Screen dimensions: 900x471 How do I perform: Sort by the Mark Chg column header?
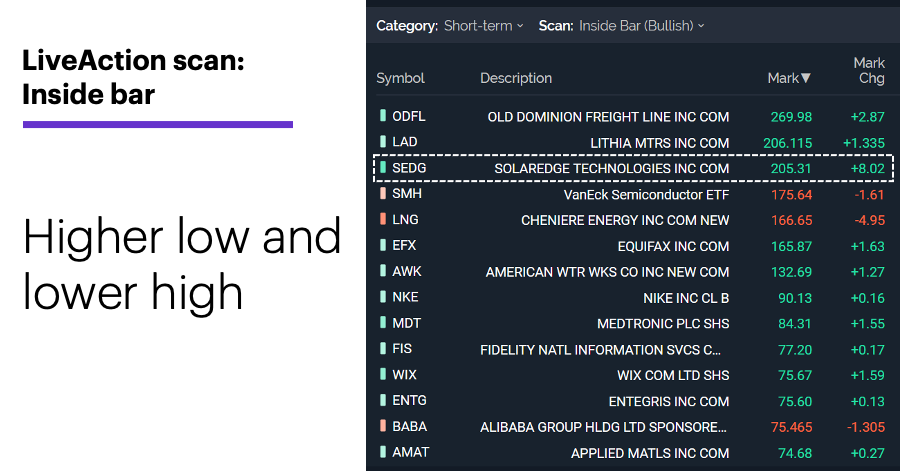[870, 71]
